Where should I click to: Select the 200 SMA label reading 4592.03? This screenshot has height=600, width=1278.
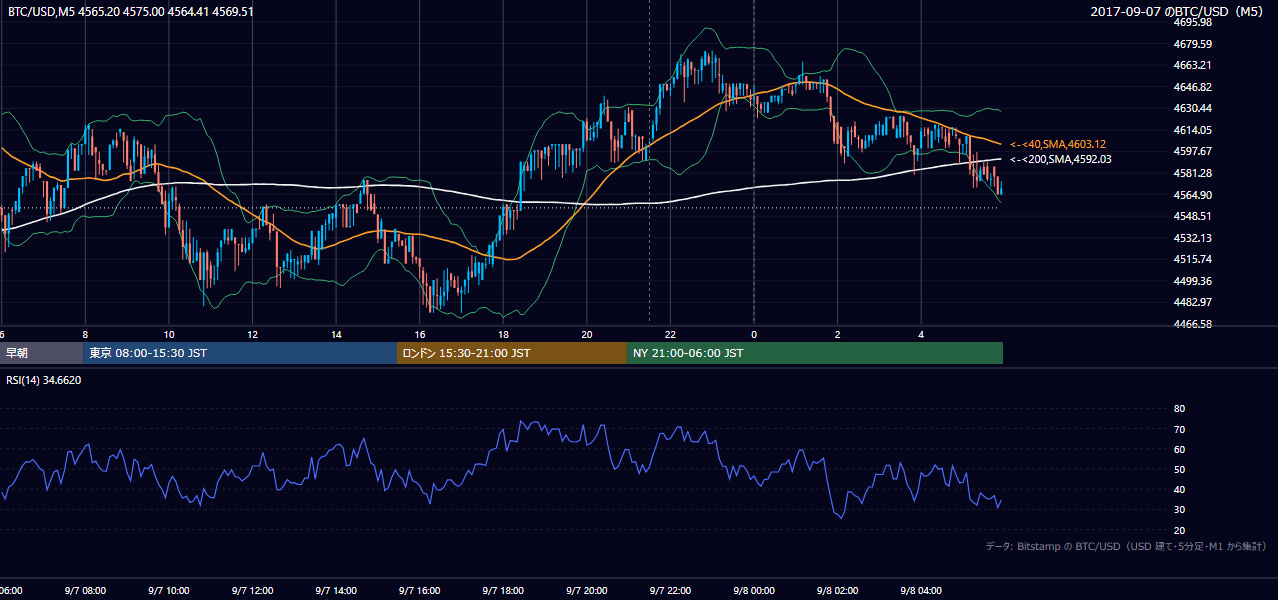(1061, 159)
